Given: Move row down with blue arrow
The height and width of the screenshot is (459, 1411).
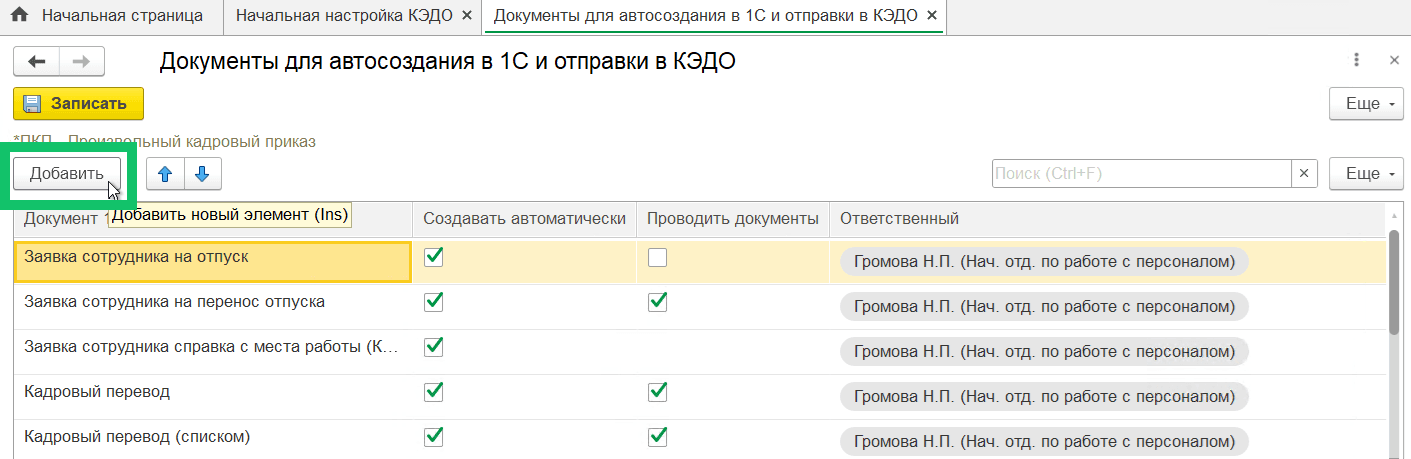Looking at the screenshot, I should [202, 174].
